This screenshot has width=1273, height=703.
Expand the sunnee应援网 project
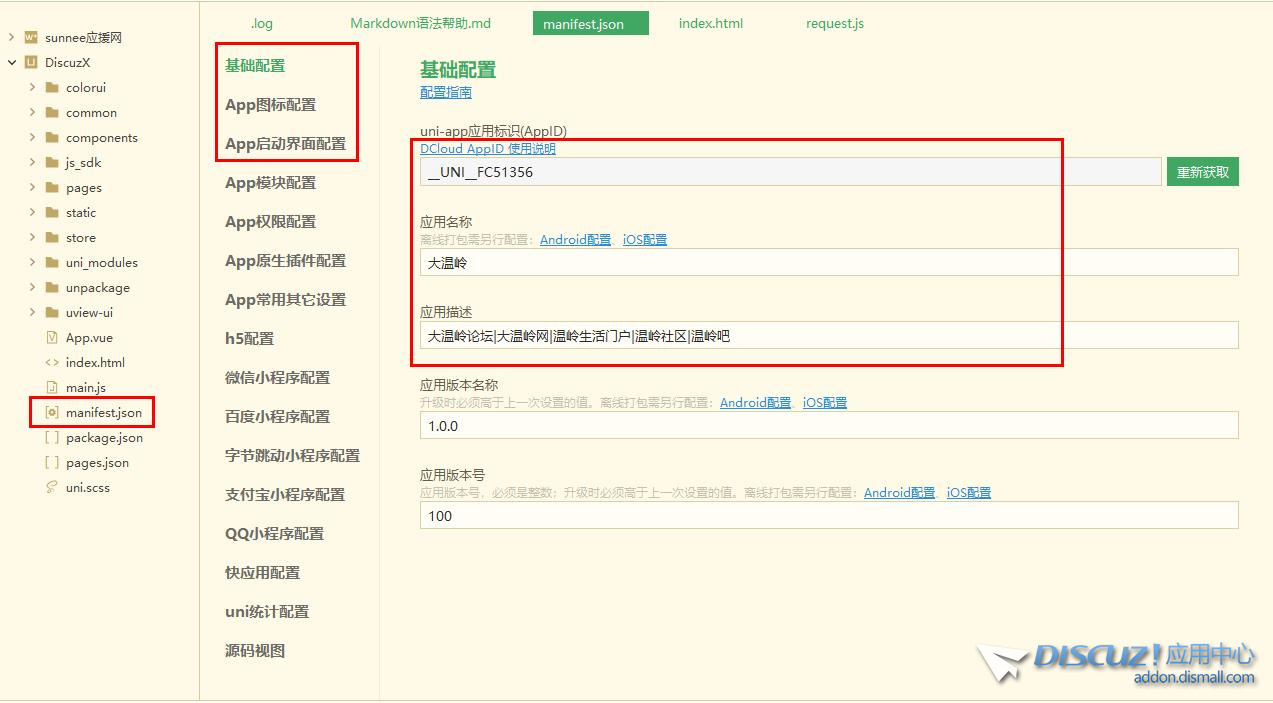tap(11, 38)
